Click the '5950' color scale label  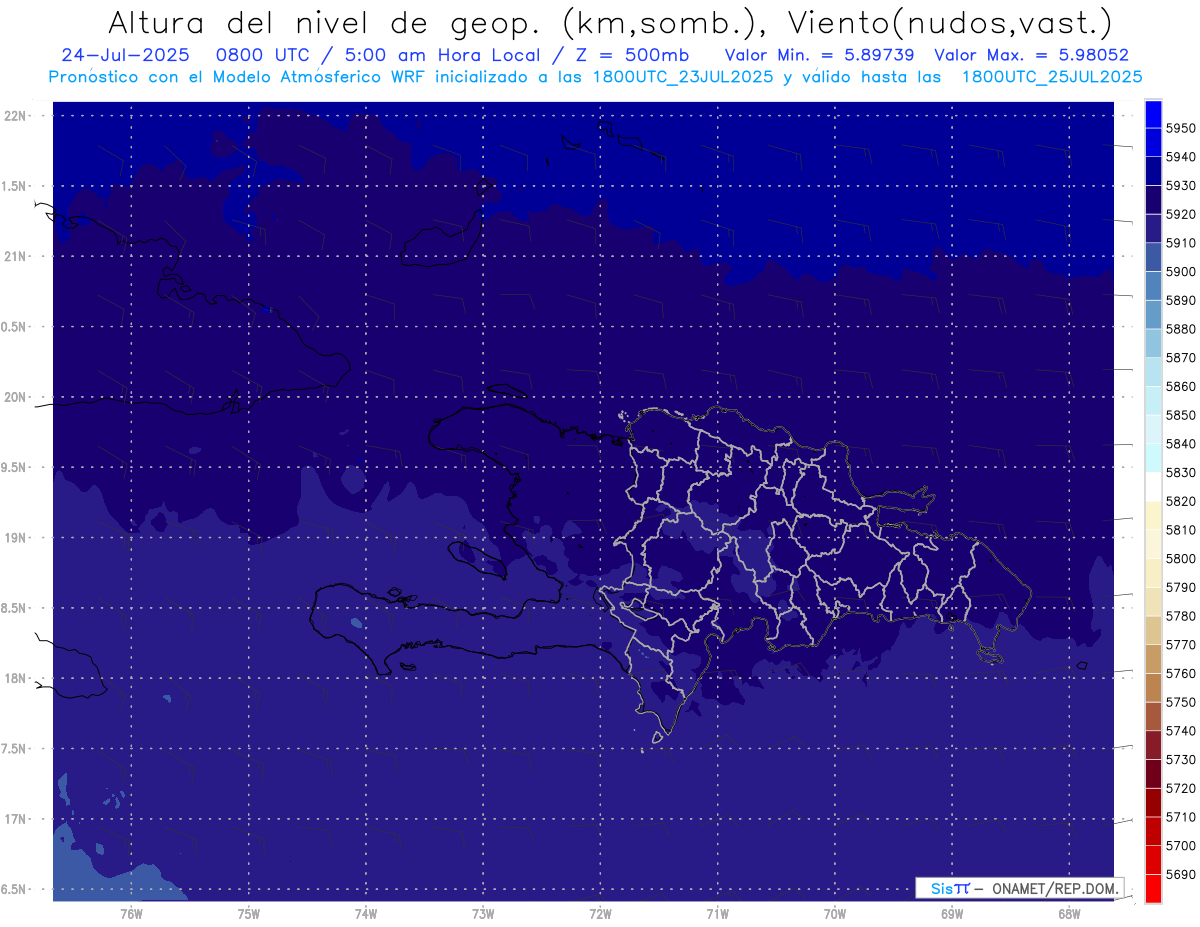(x=1181, y=128)
